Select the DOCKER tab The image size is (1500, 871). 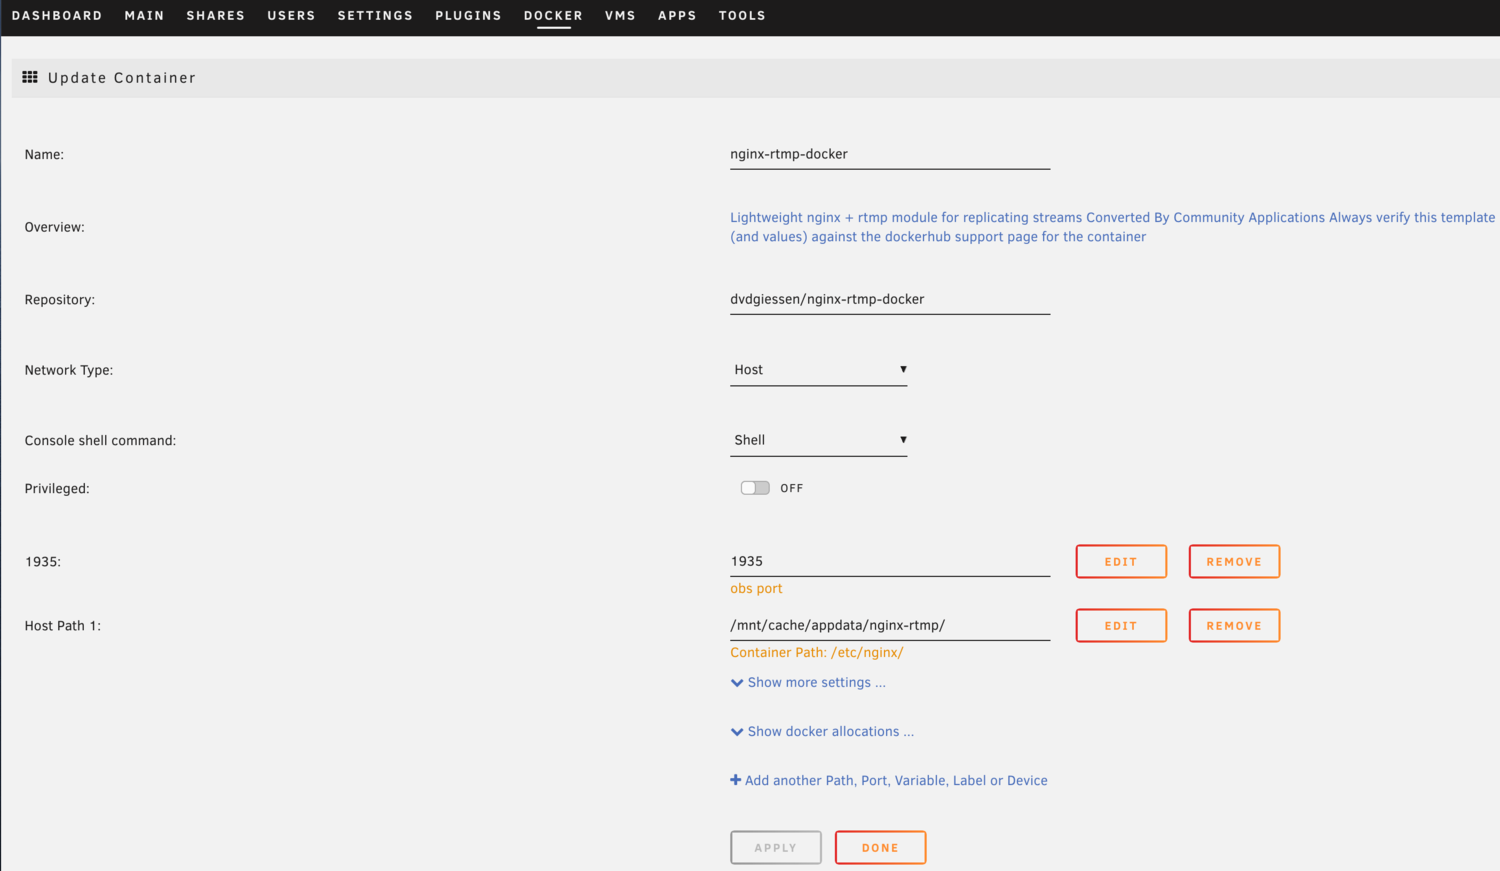(x=552, y=15)
